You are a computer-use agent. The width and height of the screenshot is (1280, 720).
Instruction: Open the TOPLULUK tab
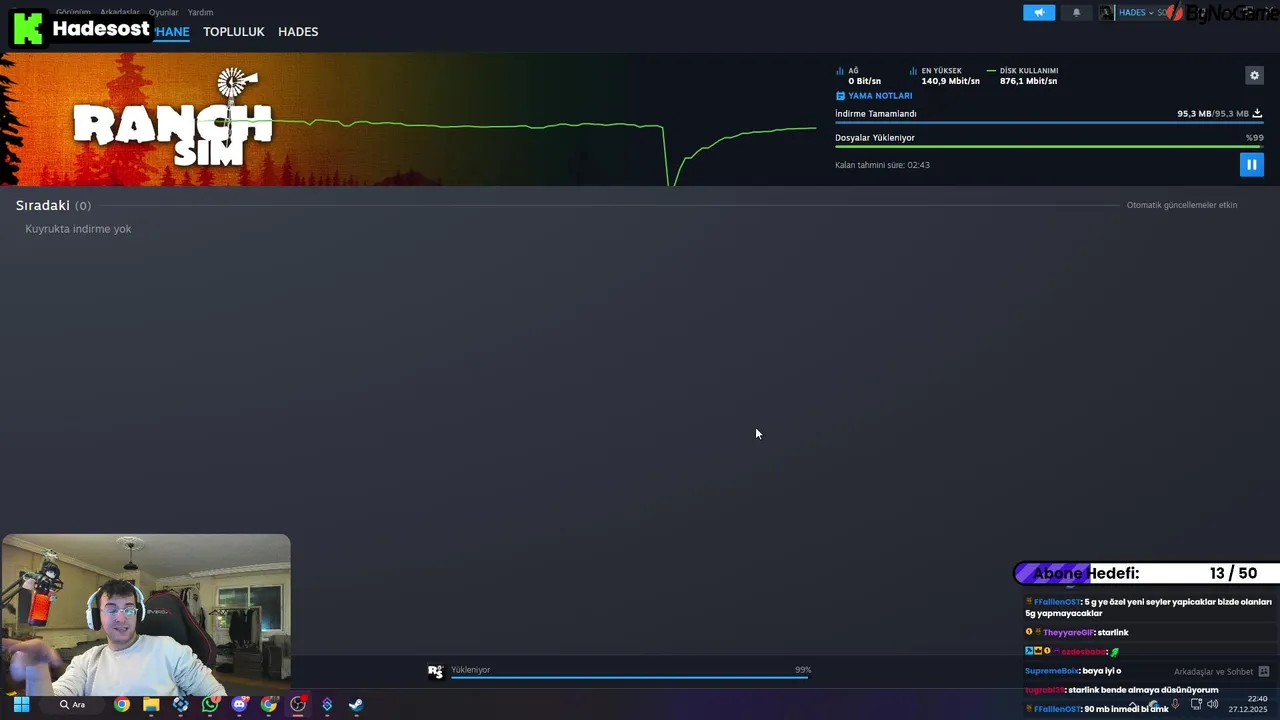[x=234, y=32]
